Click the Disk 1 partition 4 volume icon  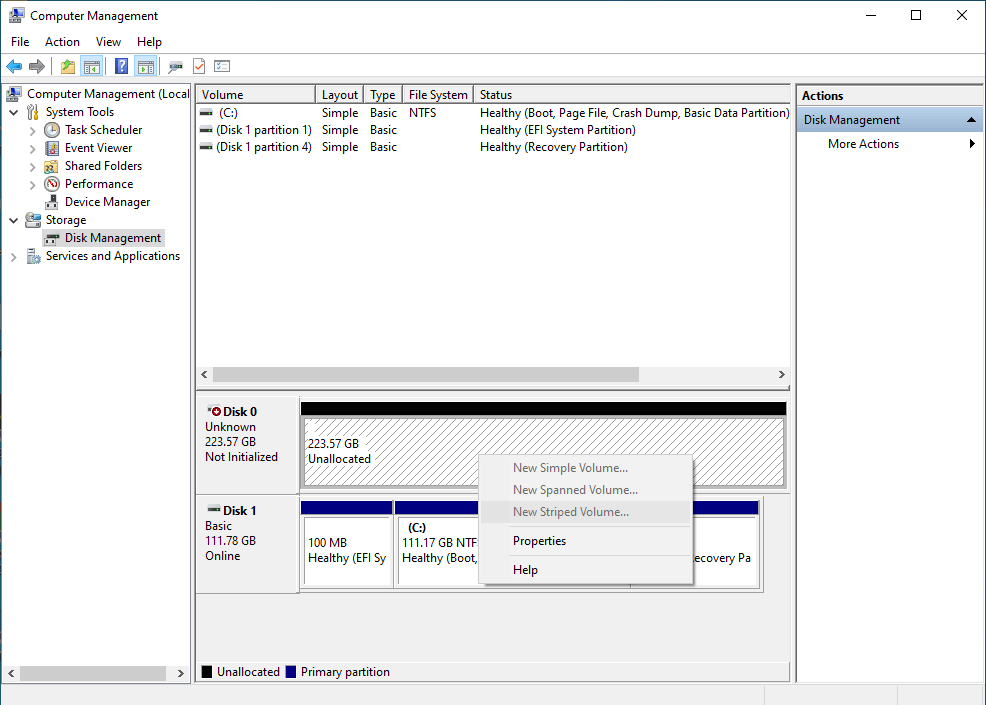(x=206, y=147)
